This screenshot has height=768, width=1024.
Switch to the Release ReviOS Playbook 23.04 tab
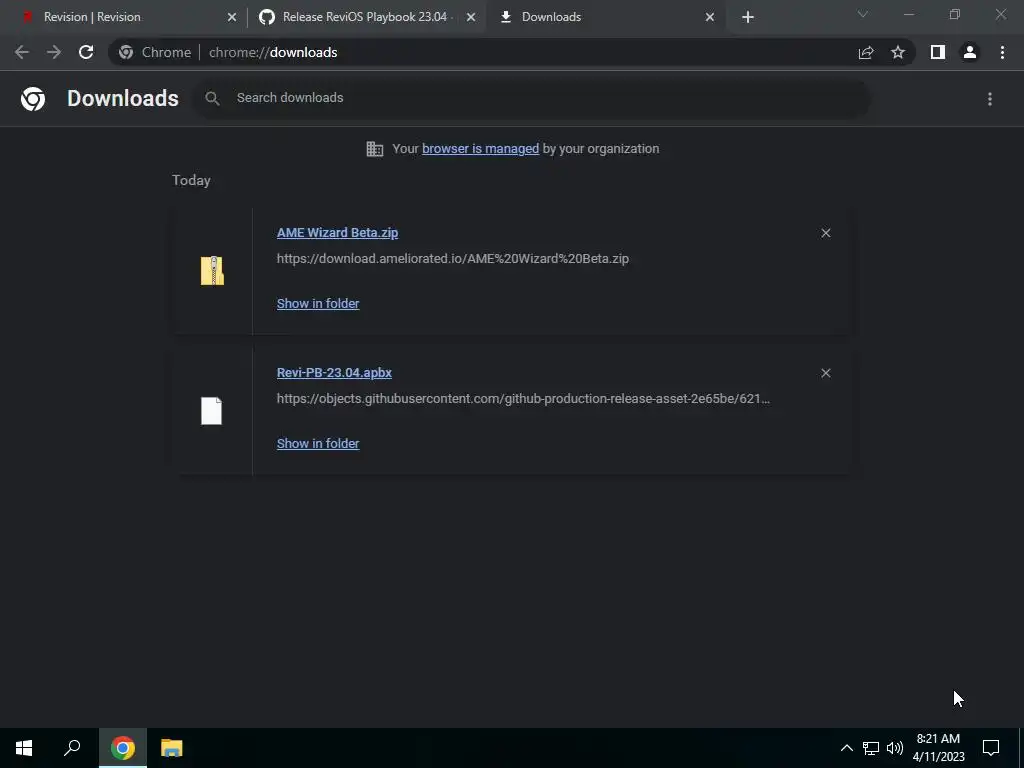click(366, 17)
